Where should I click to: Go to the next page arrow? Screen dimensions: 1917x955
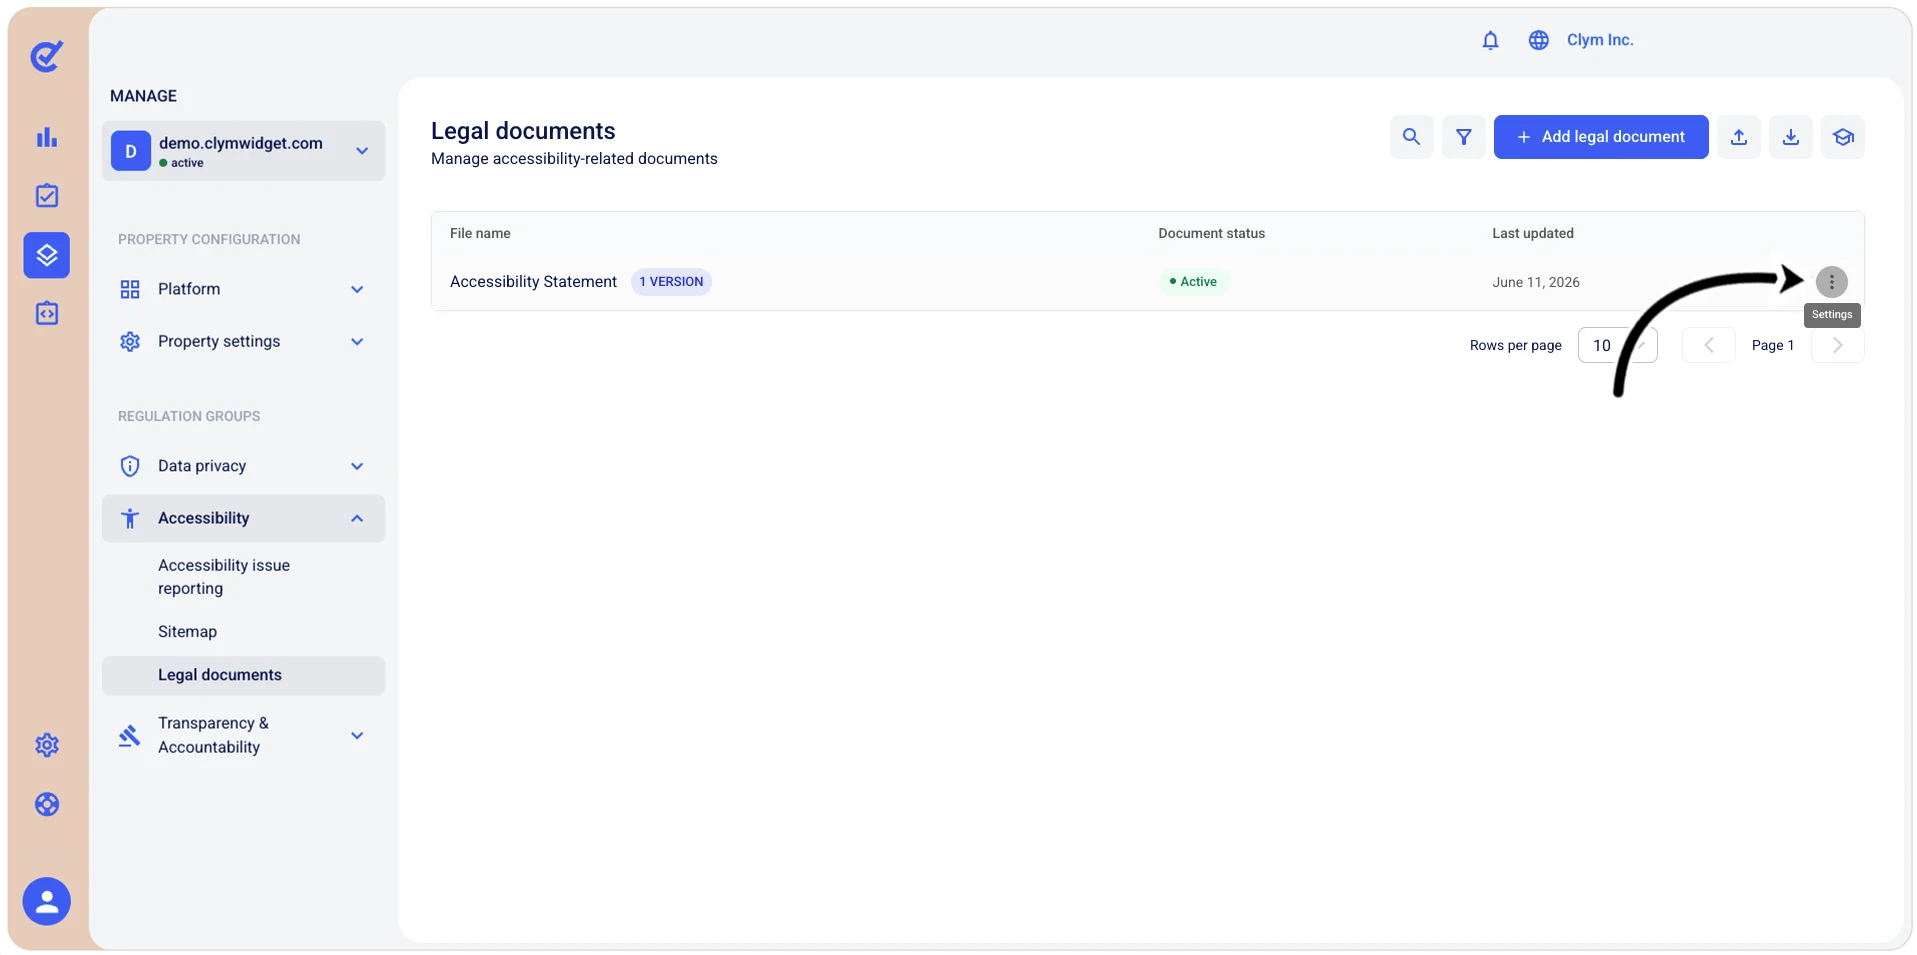click(x=1837, y=345)
